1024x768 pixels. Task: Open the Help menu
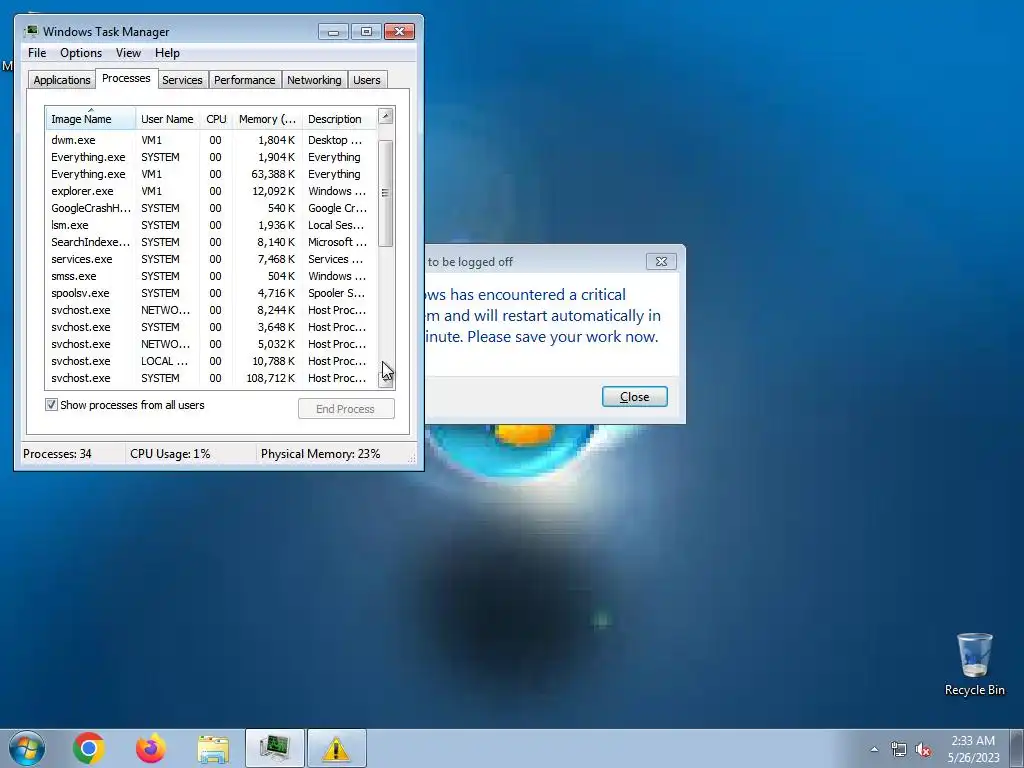pyautogui.click(x=167, y=53)
